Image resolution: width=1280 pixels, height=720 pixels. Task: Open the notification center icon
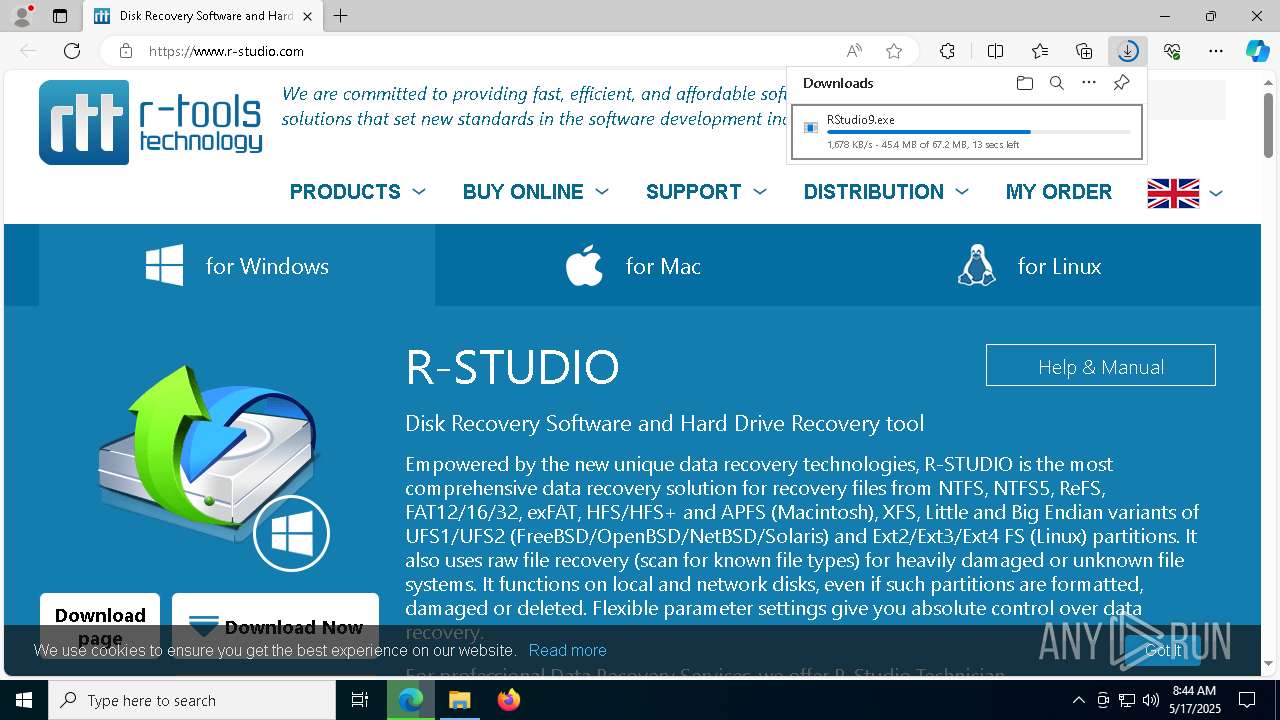pos(1248,700)
